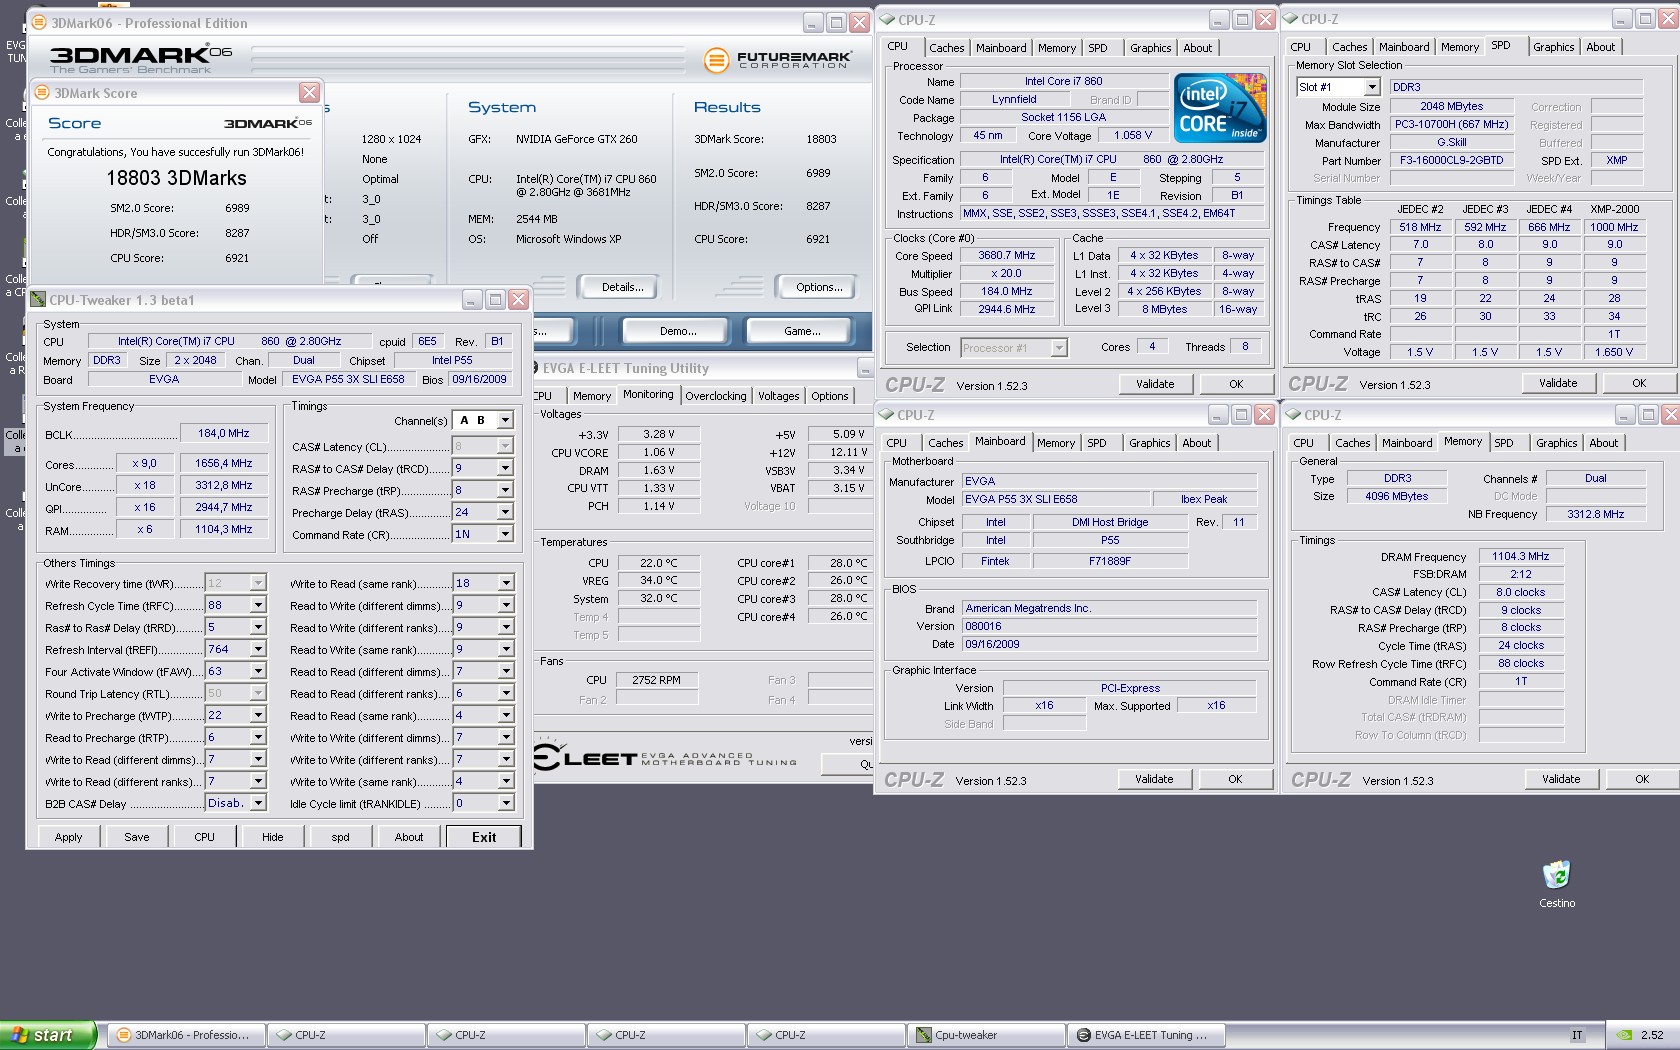Screen dimensions: 1680x1050
Task: Click the spd button in CPU-Tweaker
Action: [x=341, y=837]
